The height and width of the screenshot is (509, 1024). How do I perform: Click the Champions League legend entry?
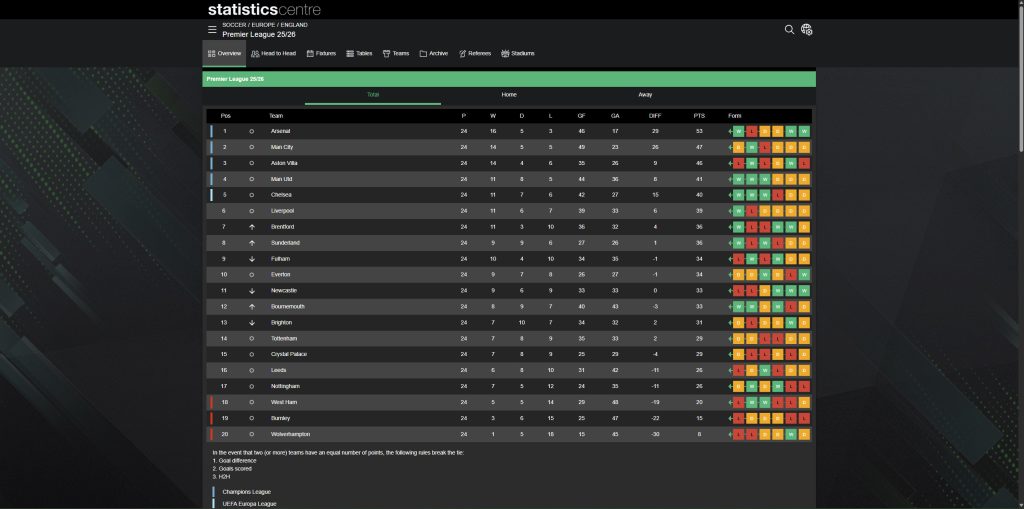tap(246, 492)
